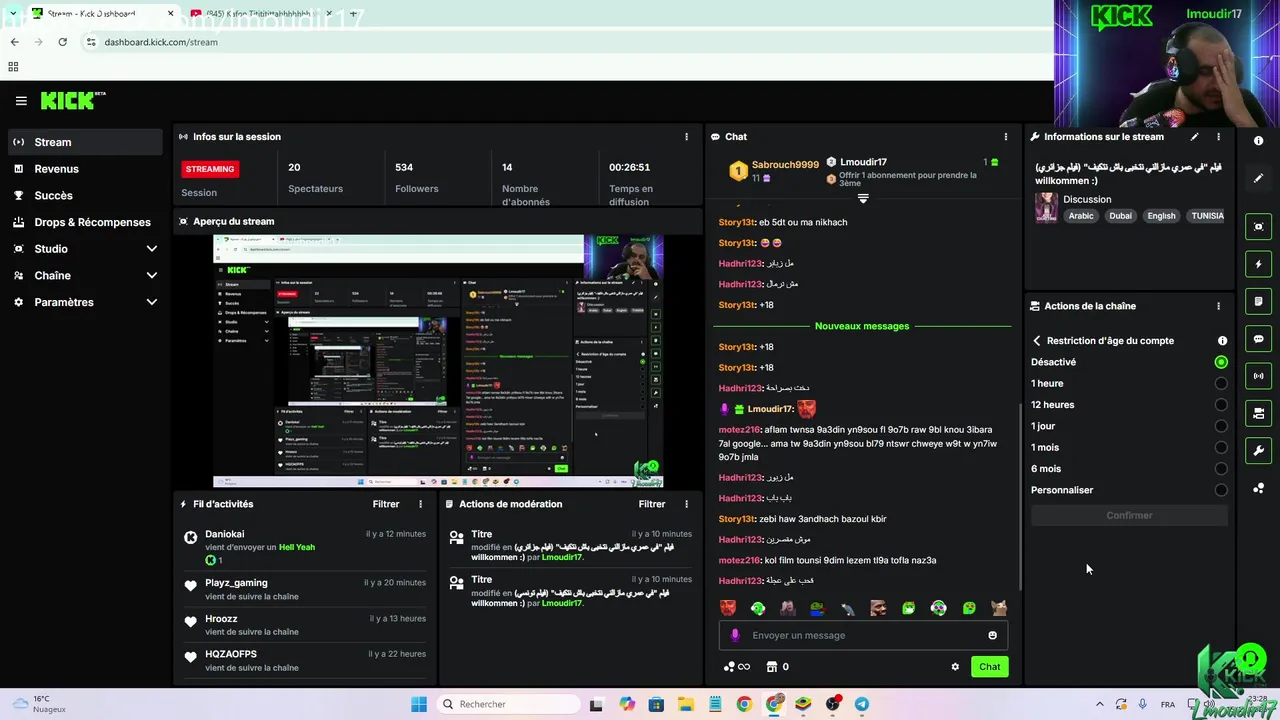This screenshot has width=1280, height=720.
Task: Click the Dubai tag chip
Action: [x=1120, y=216]
